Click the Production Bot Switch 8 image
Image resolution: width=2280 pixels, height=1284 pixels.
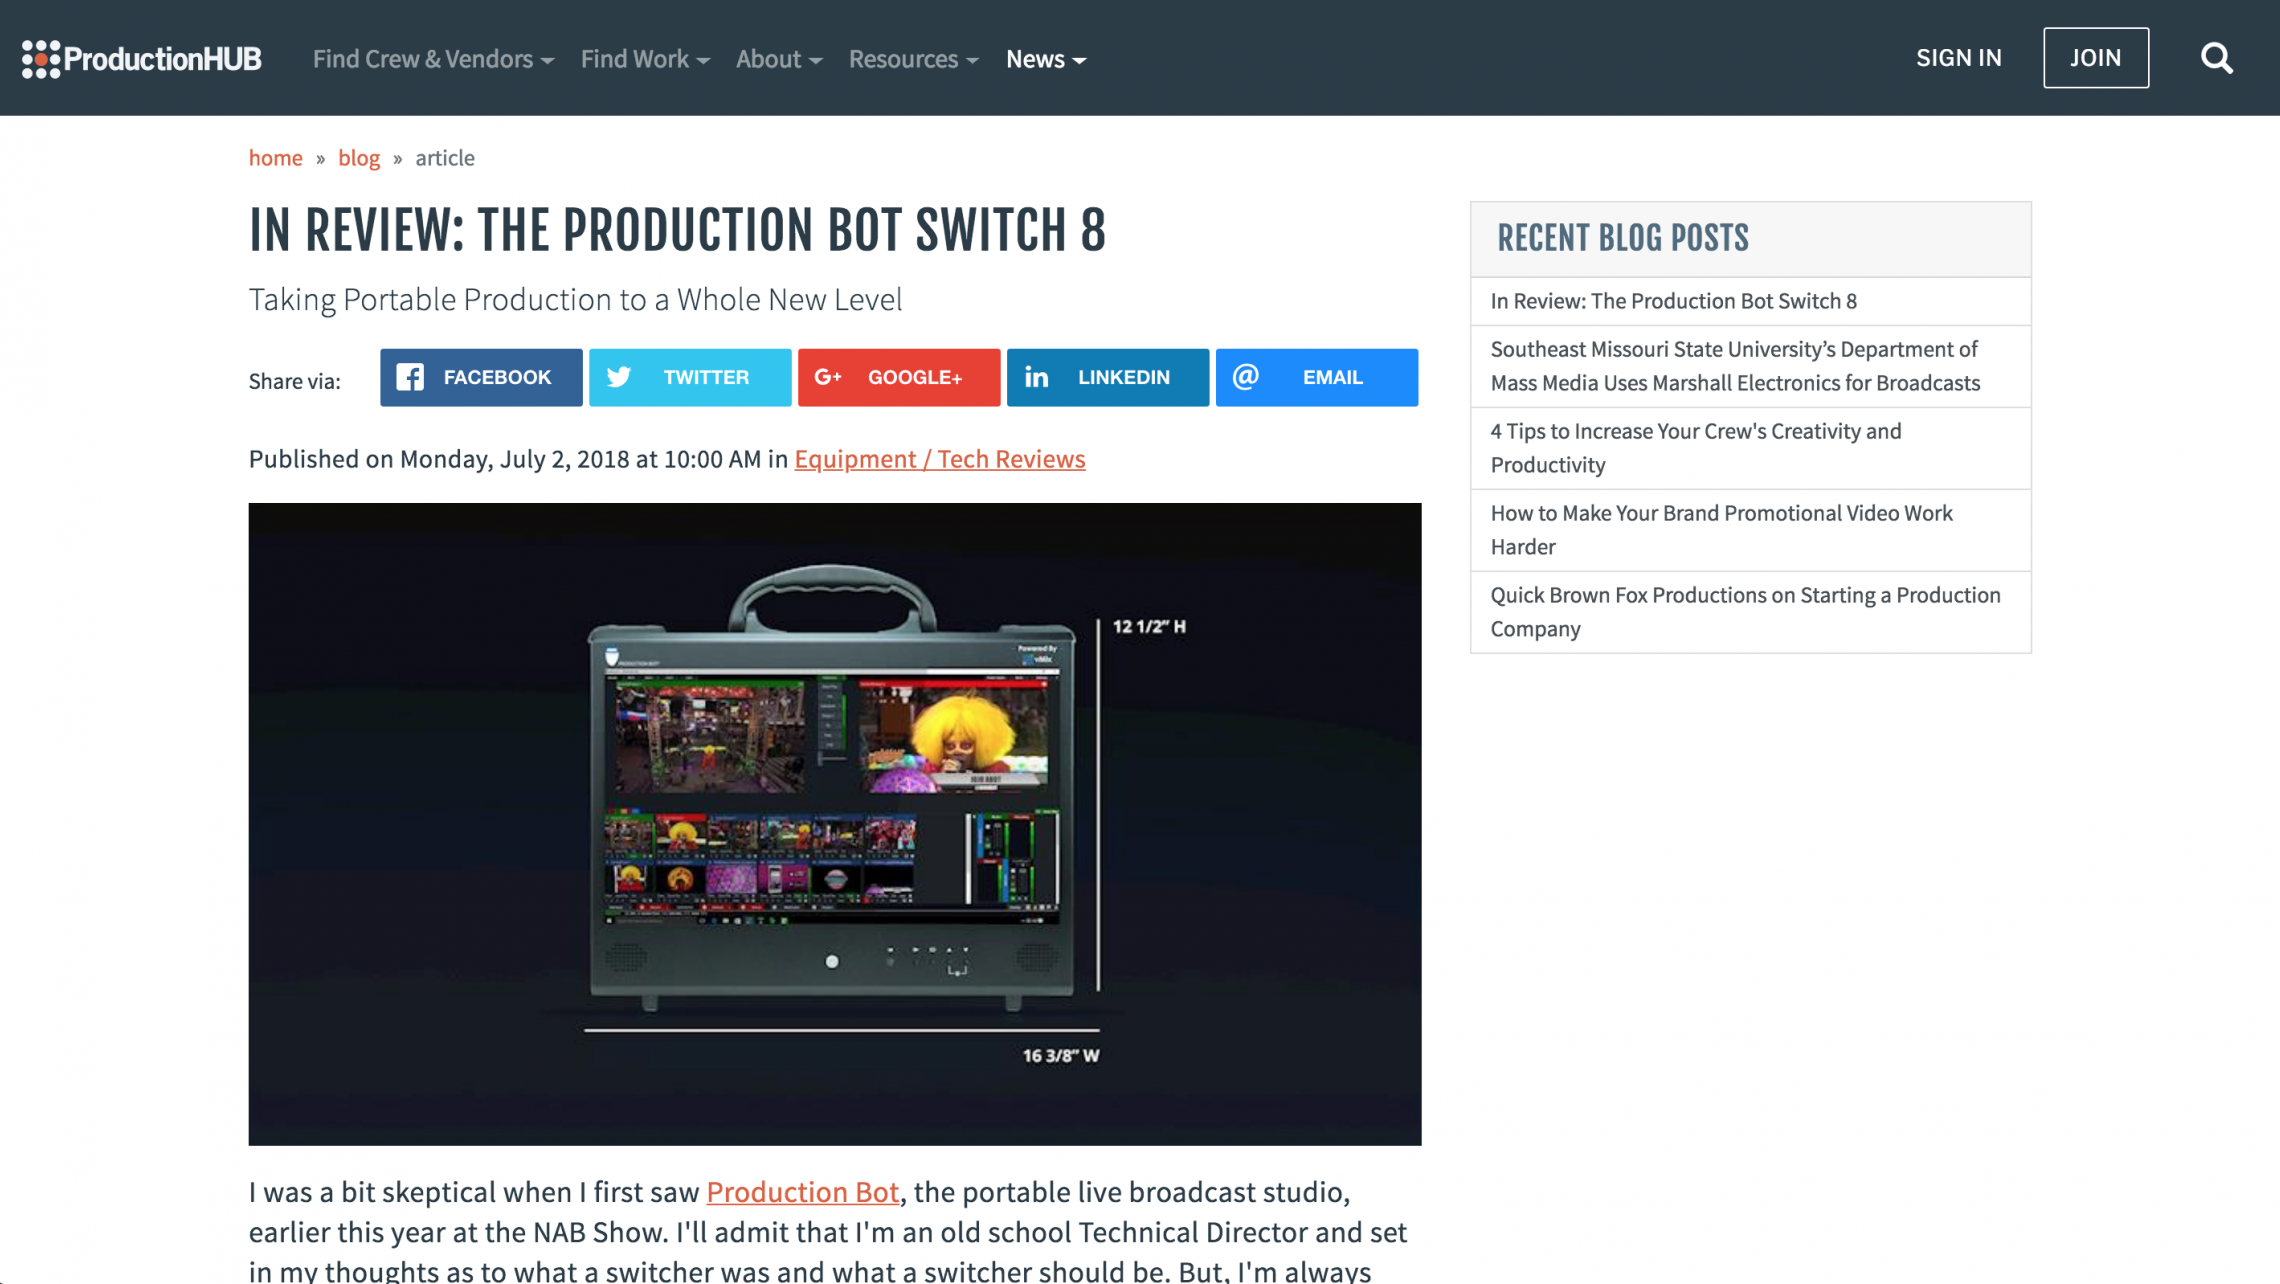tap(835, 824)
